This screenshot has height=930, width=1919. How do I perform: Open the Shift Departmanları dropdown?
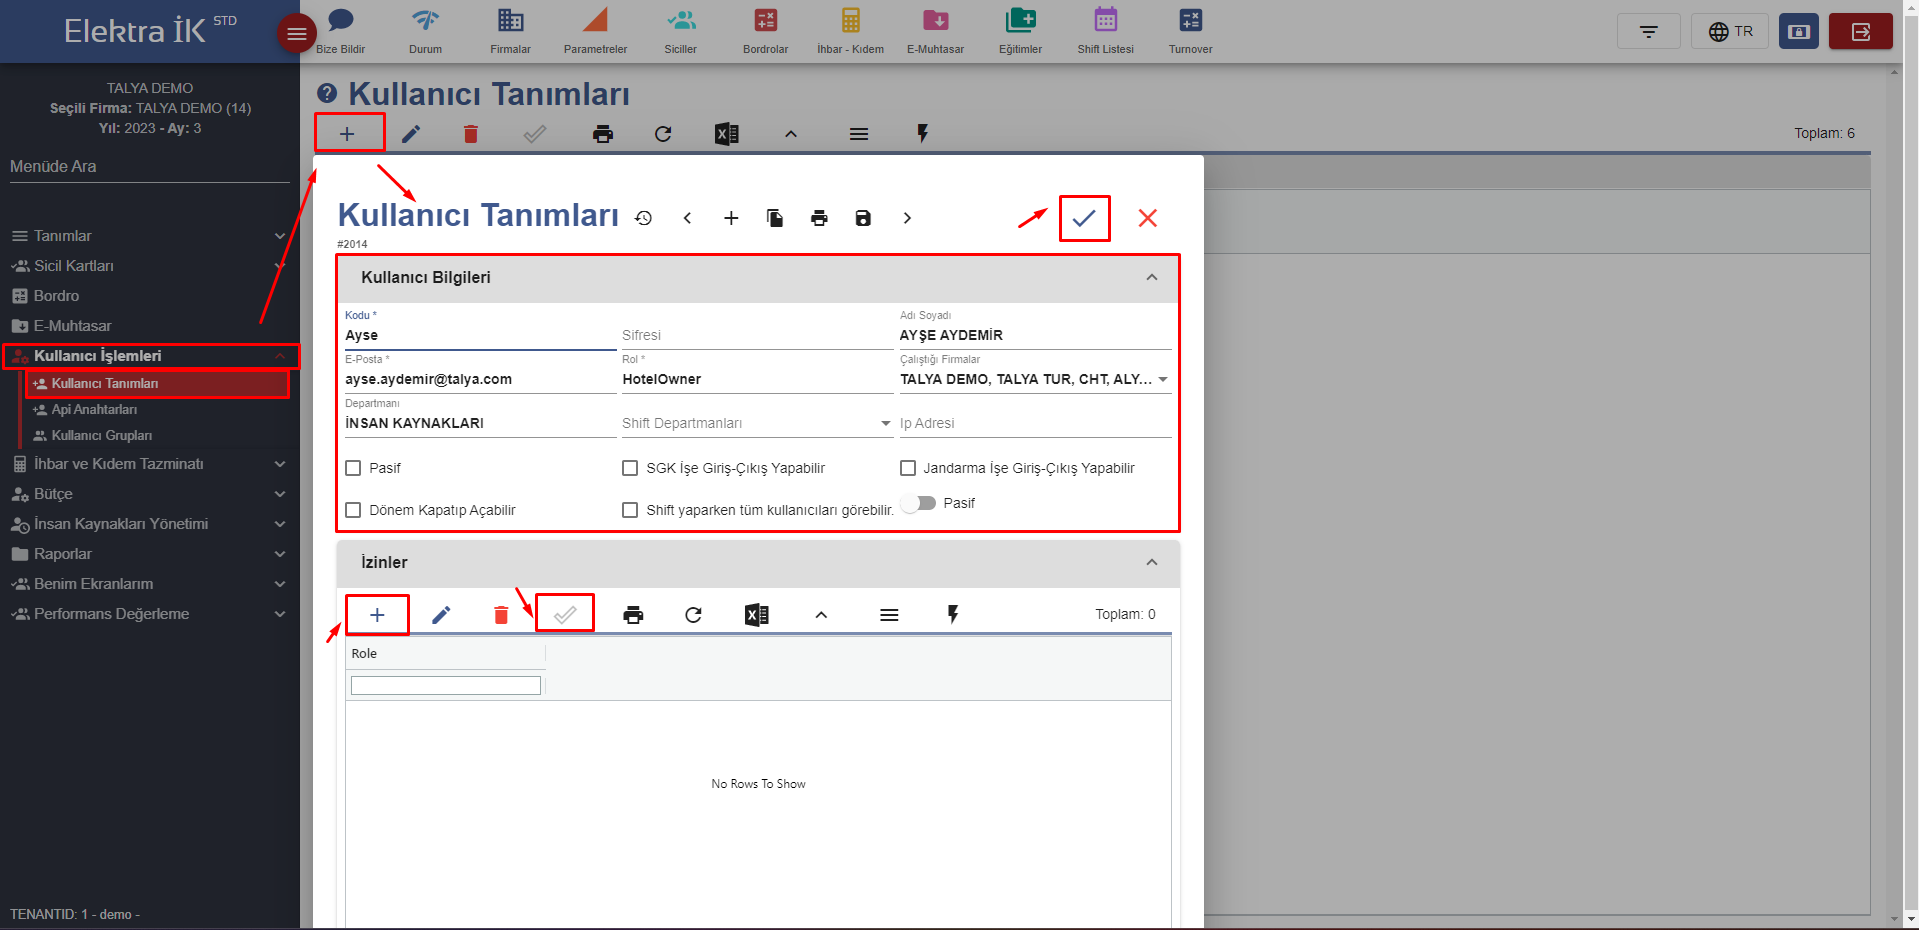885,424
